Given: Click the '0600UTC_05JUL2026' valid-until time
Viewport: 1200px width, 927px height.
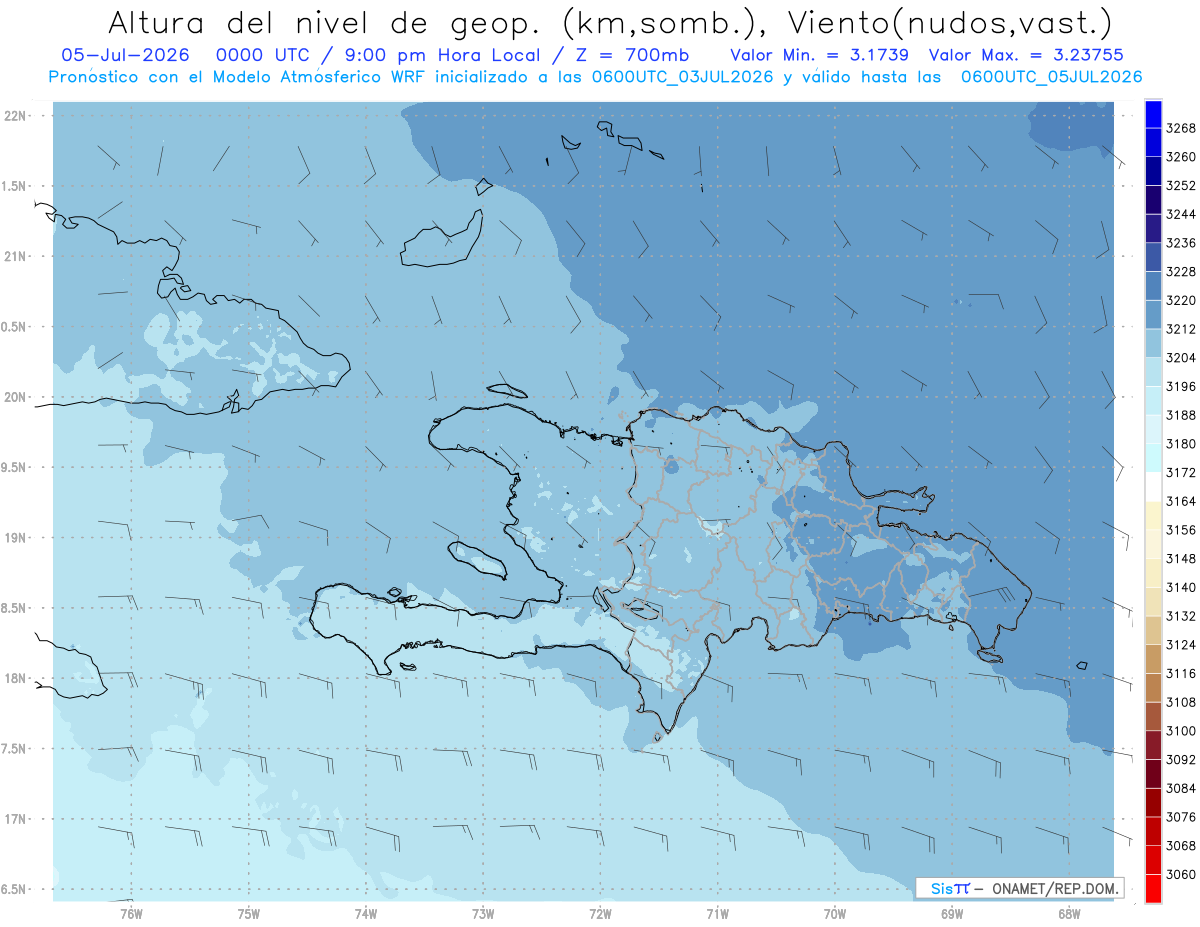Looking at the screenshot, I should [x=1051, y=77].
